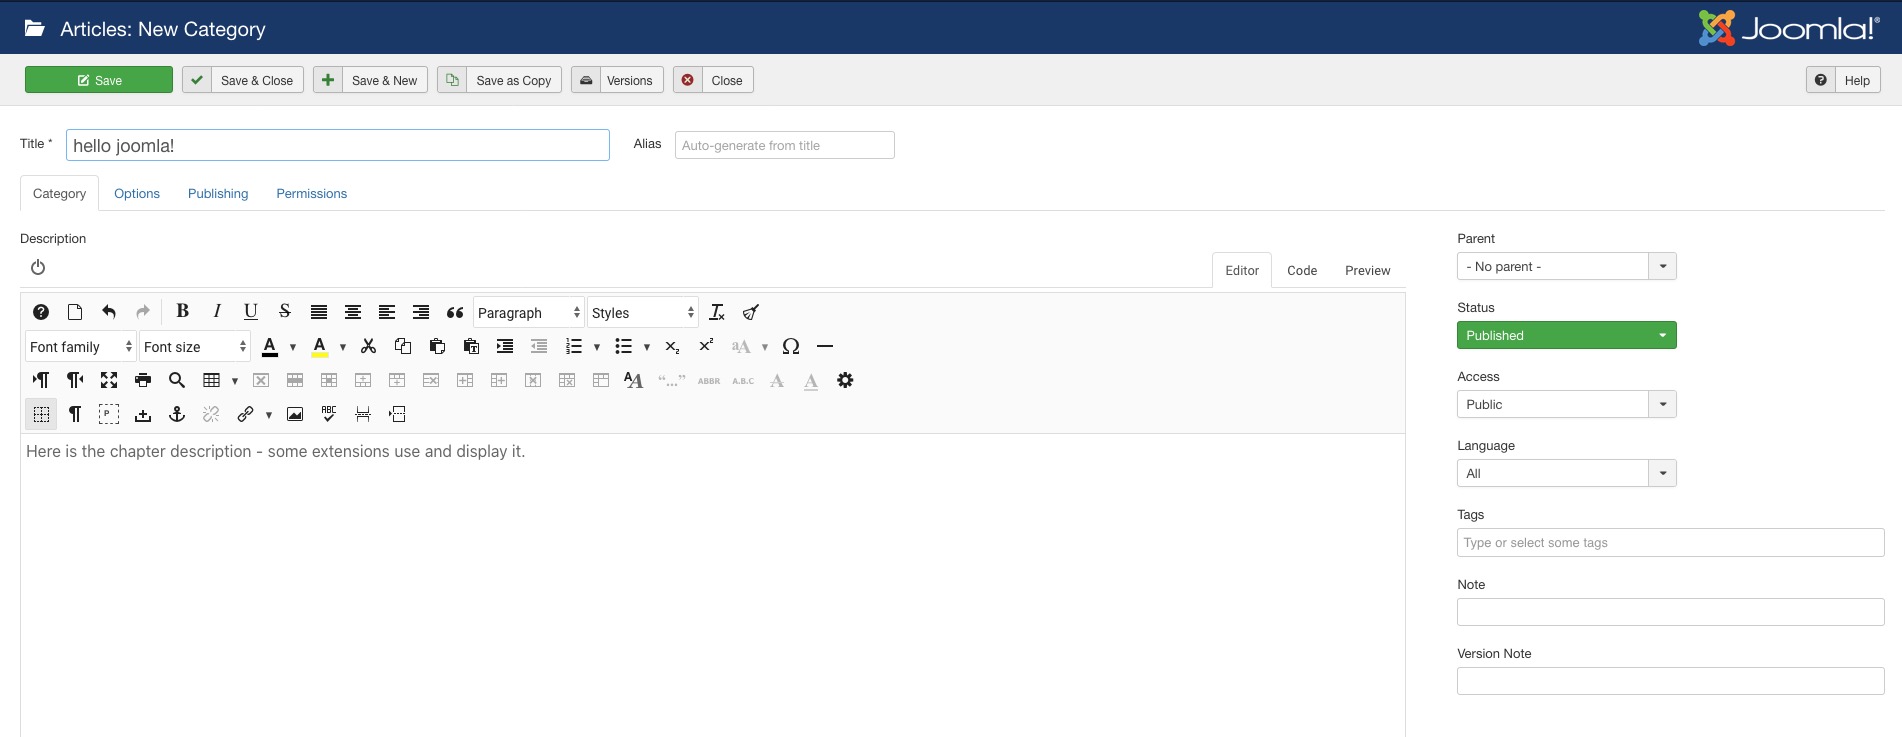The width and height of the screenshot is (1902, 737).
Task: Select the Editor view tab
Action: pos(1242,270)
